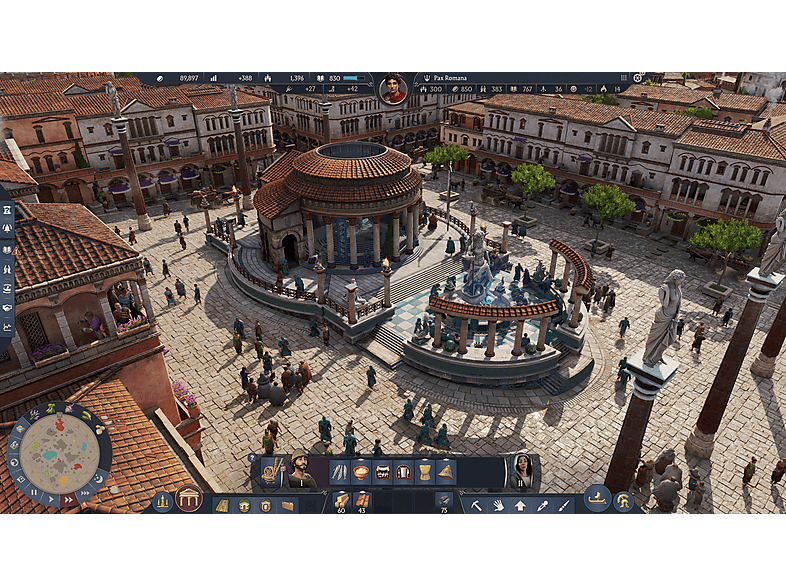The width and height of the screenshot is (786, 587).
Task: Click the population count 1,396
Action: (x=297, y=78)
